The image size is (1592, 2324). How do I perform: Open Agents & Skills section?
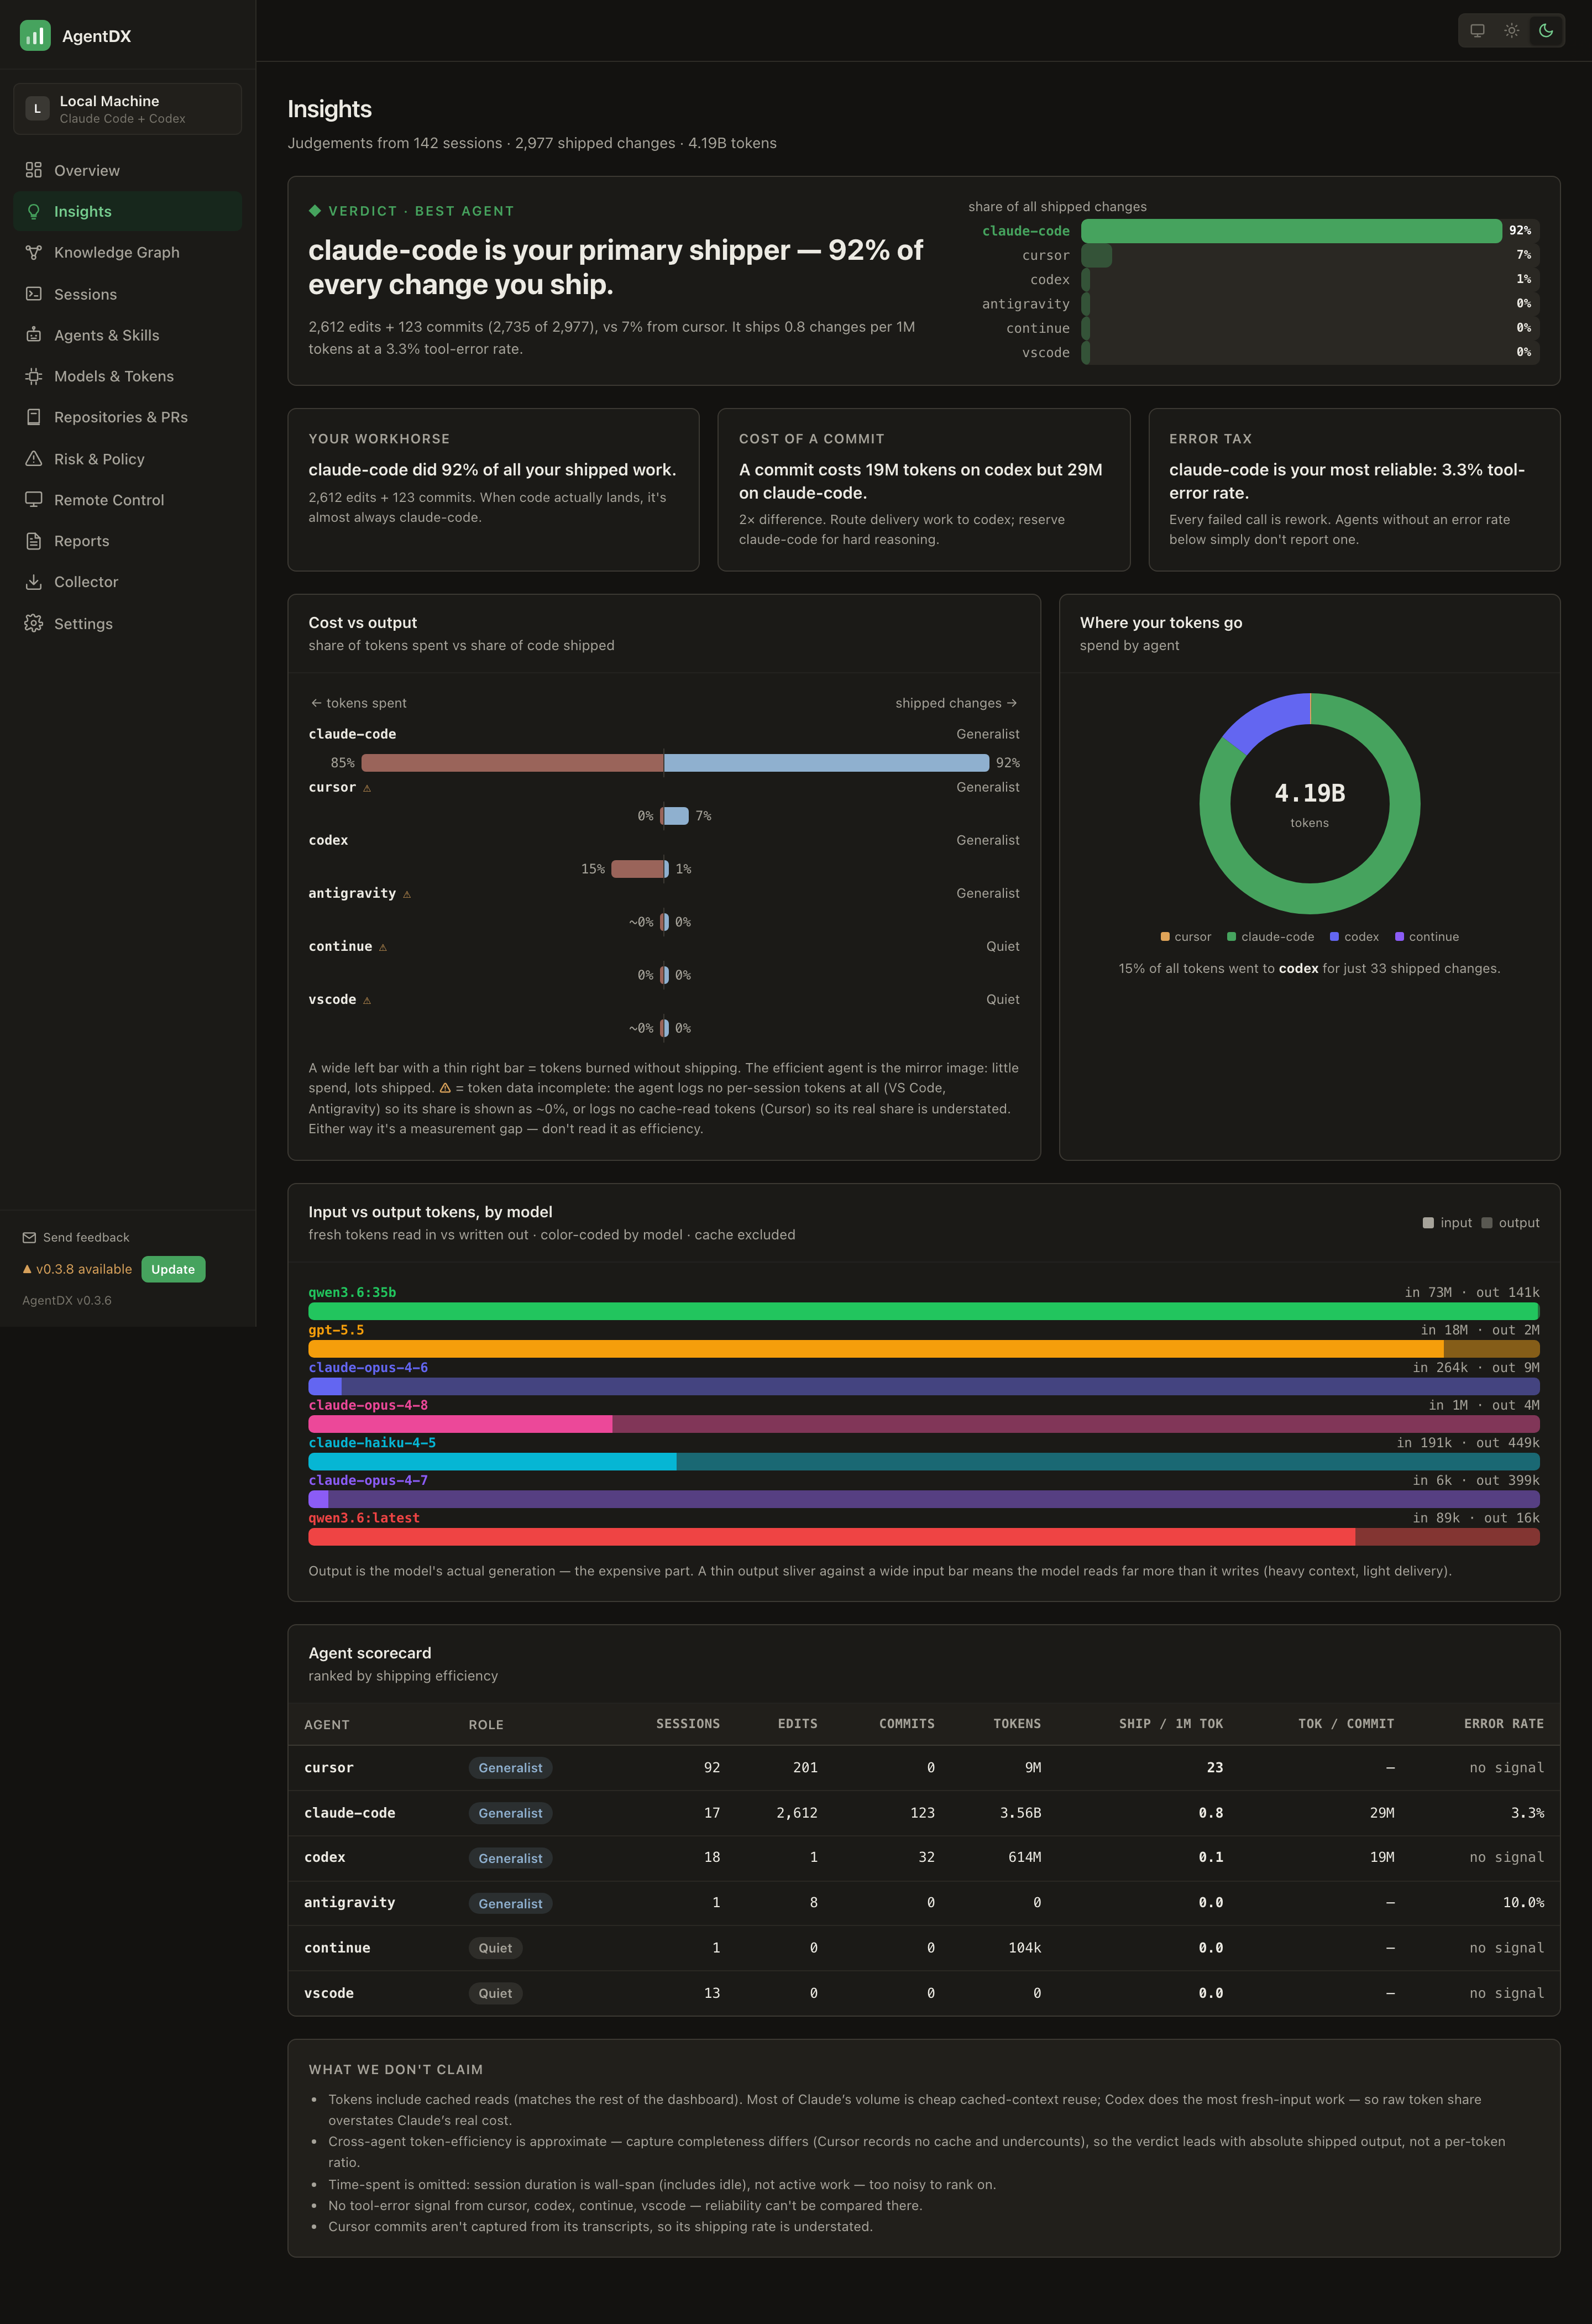pos(127,335)
